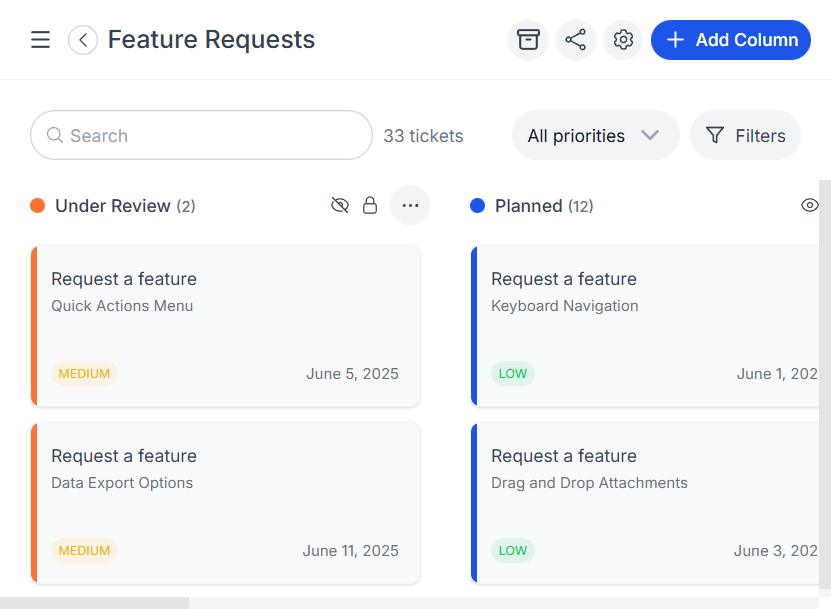Open the Quick Actions Menu ticket
Image resolution: width=831 pixels, height=609 pixels.
[226, 326]
